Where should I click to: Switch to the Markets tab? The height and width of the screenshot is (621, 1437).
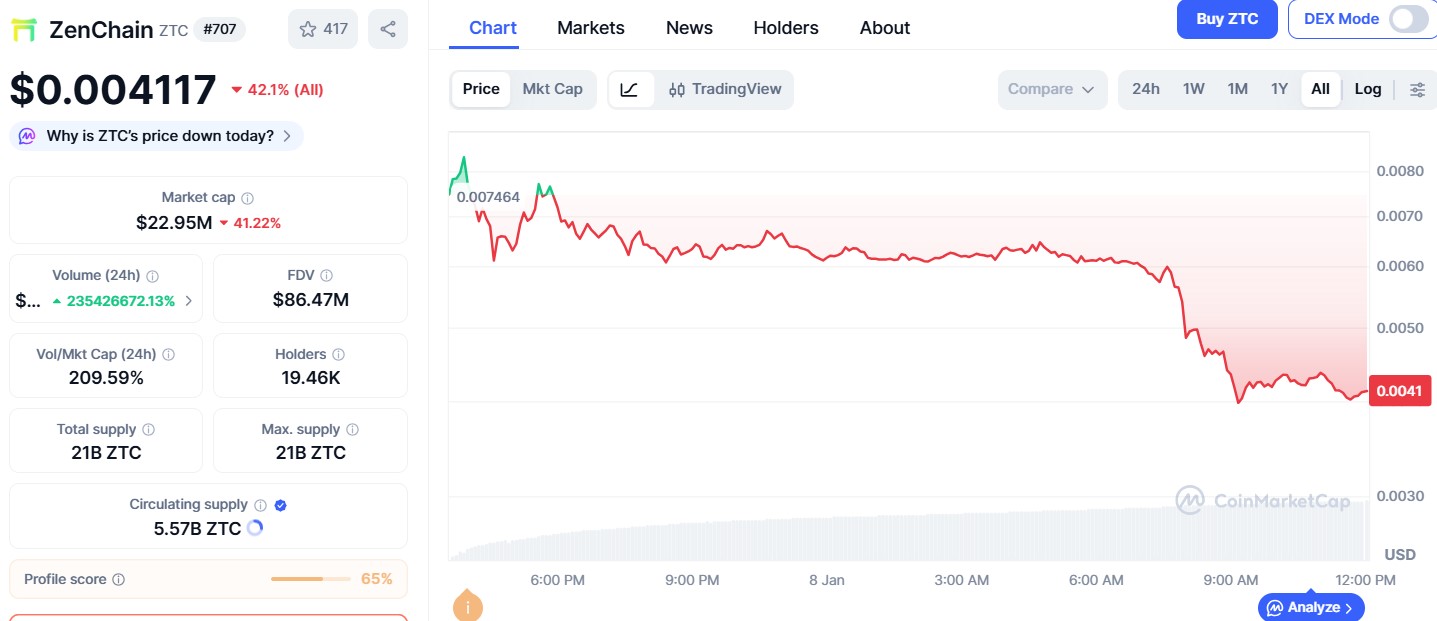[x=590, y=28]
